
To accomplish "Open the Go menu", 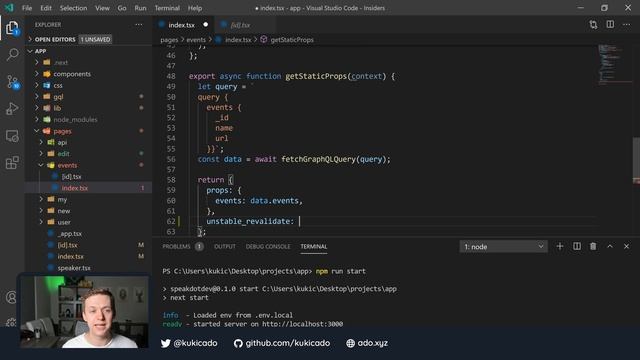I will coord(122,8).
